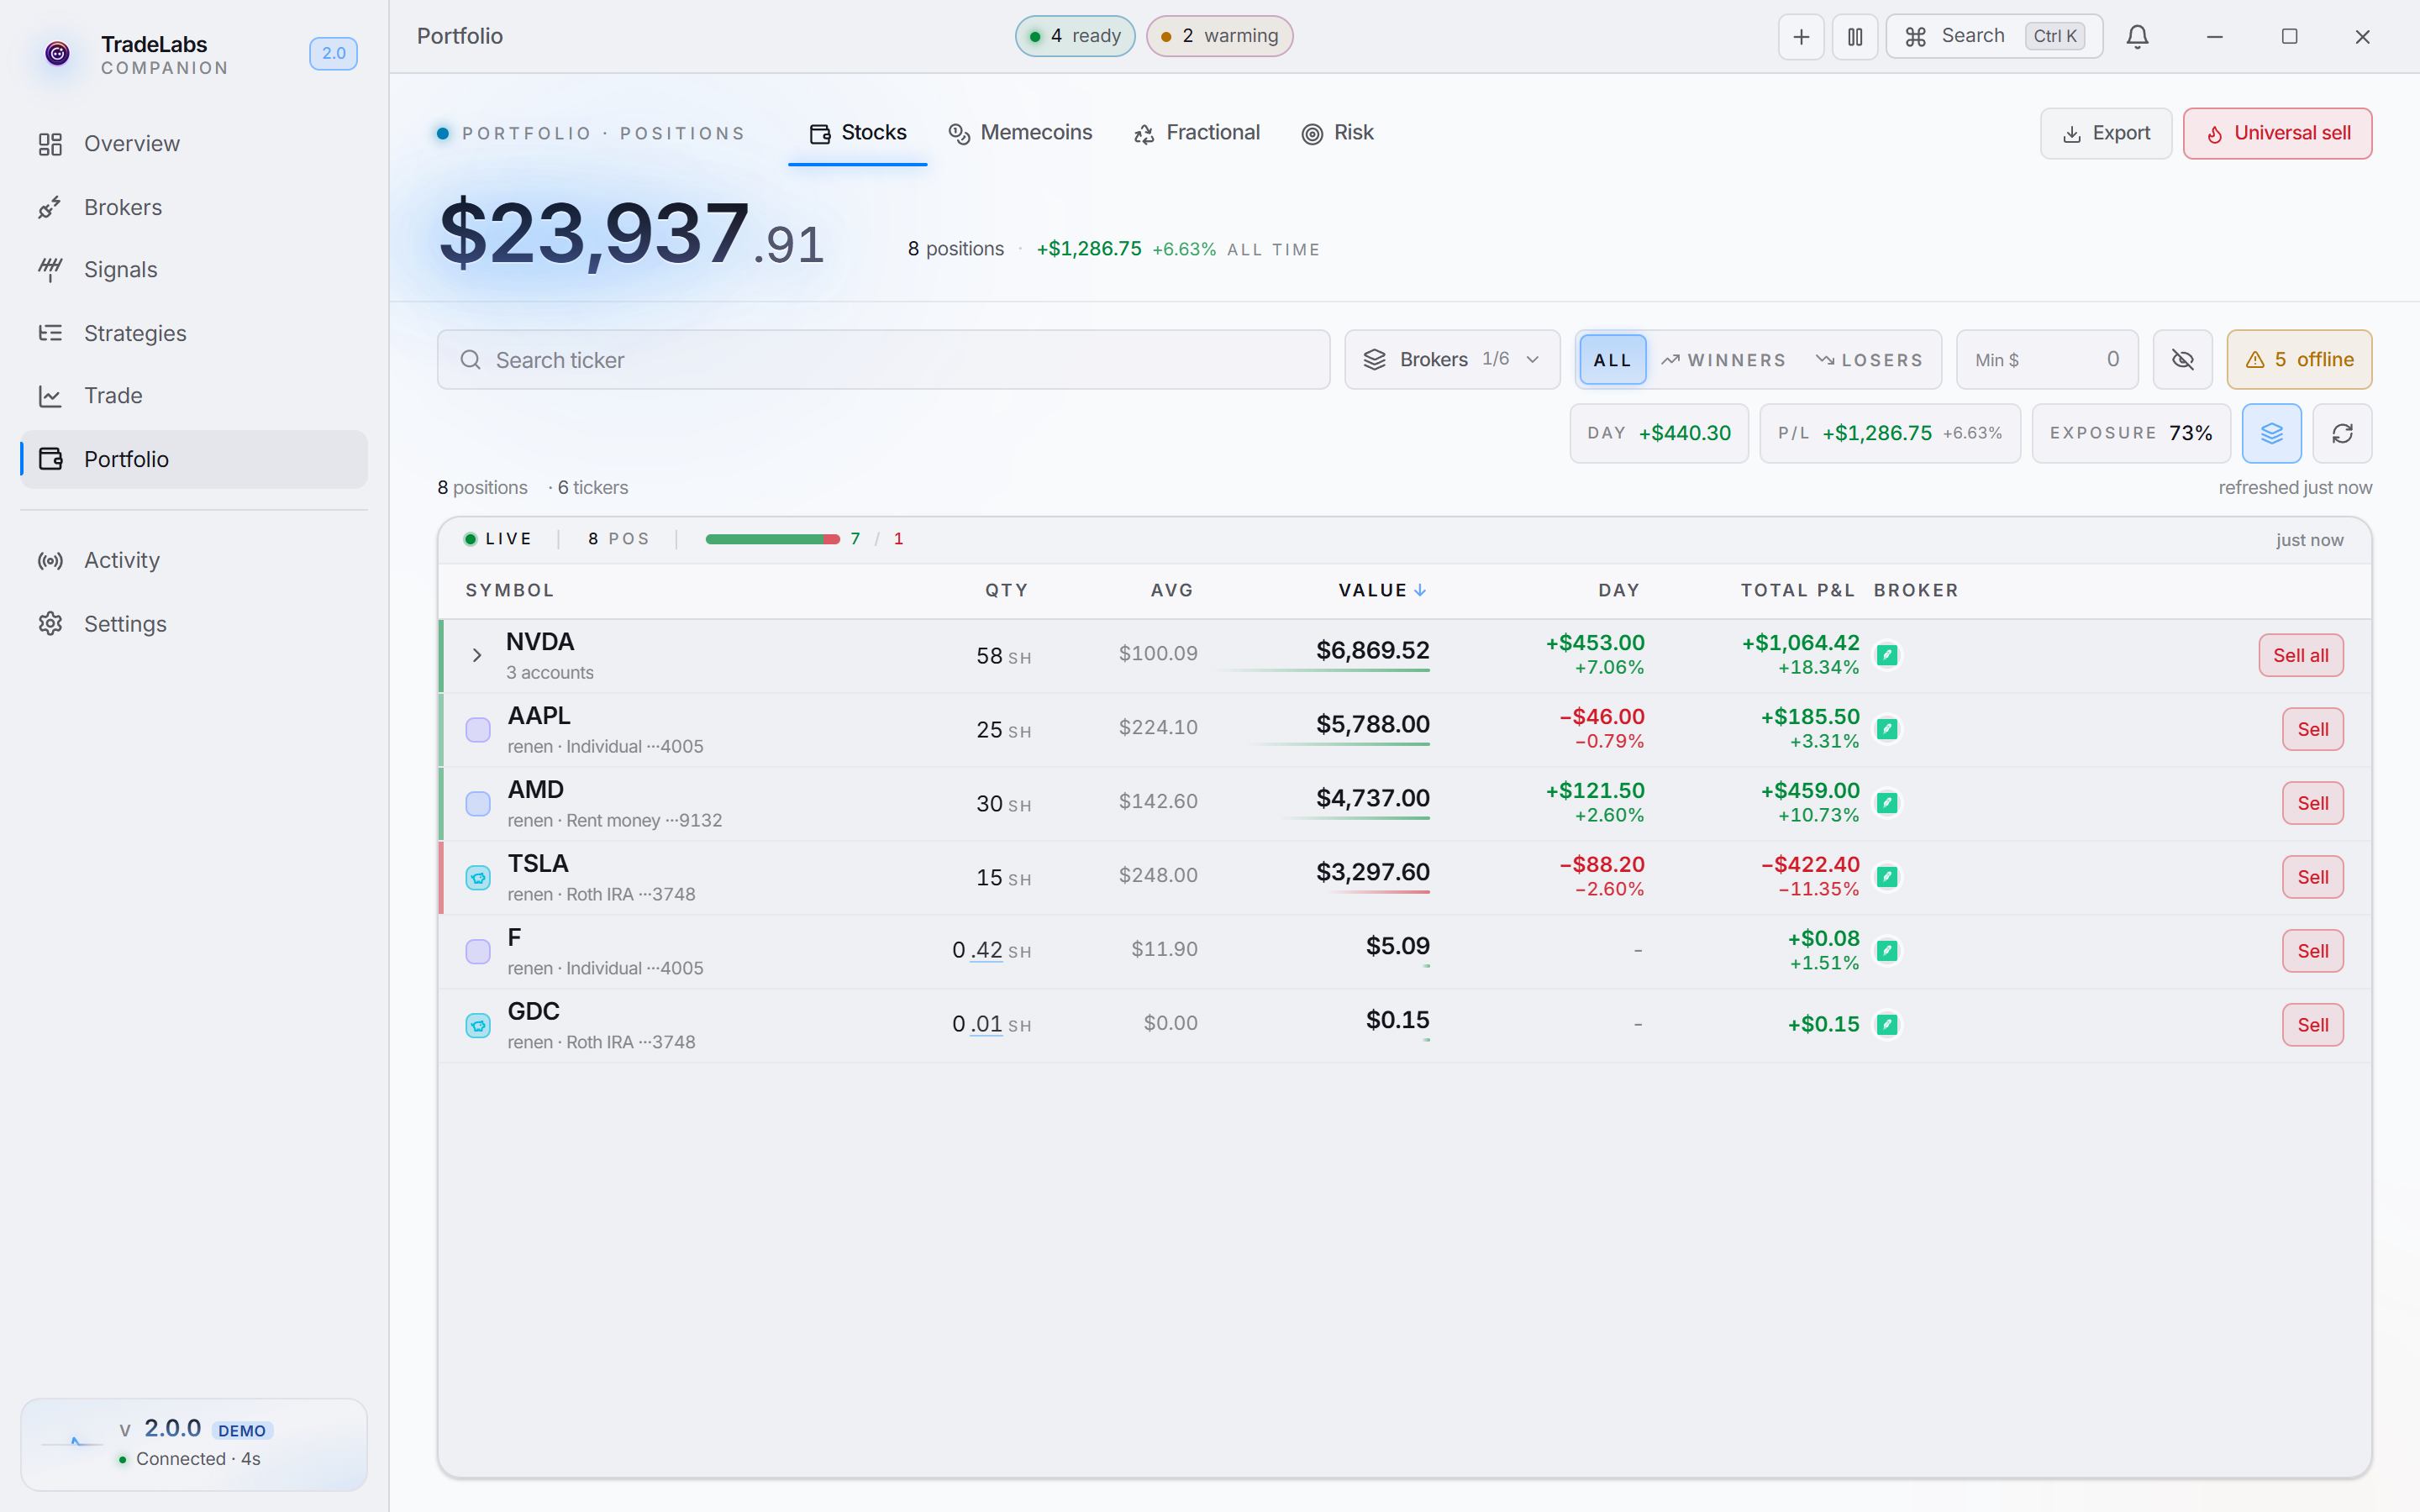The height and width of the screenshot is (1512, 2420).
Task: Click the TradeLabs logo icon
Action: pos(58,54)
